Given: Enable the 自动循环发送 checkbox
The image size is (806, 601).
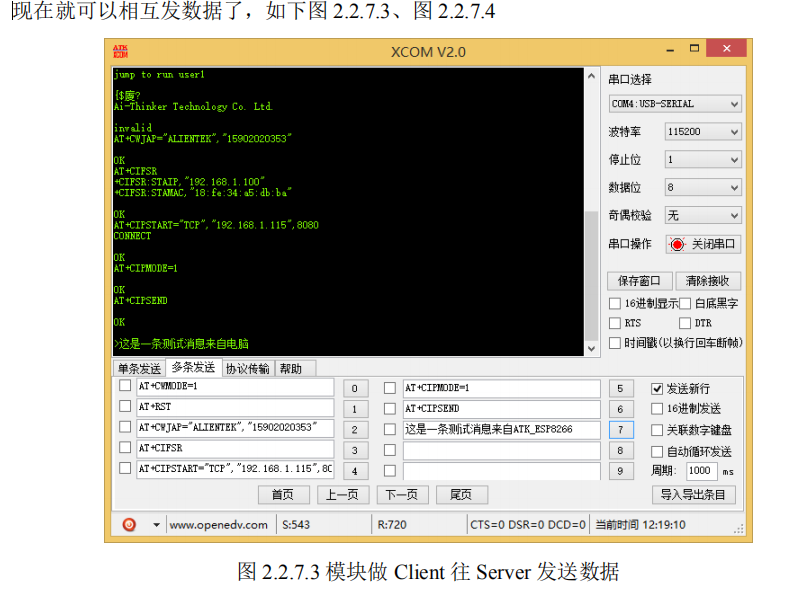Looking at the screenshot, I should (x=657, y=451).
